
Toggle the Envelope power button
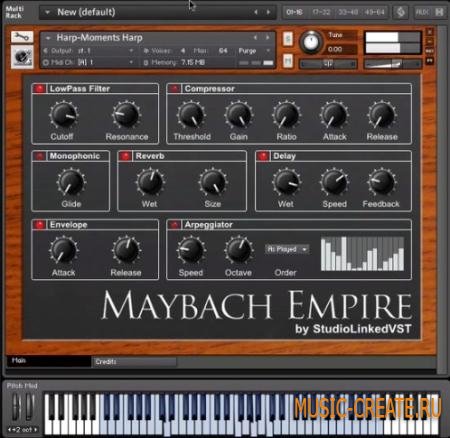click(40, 225)
